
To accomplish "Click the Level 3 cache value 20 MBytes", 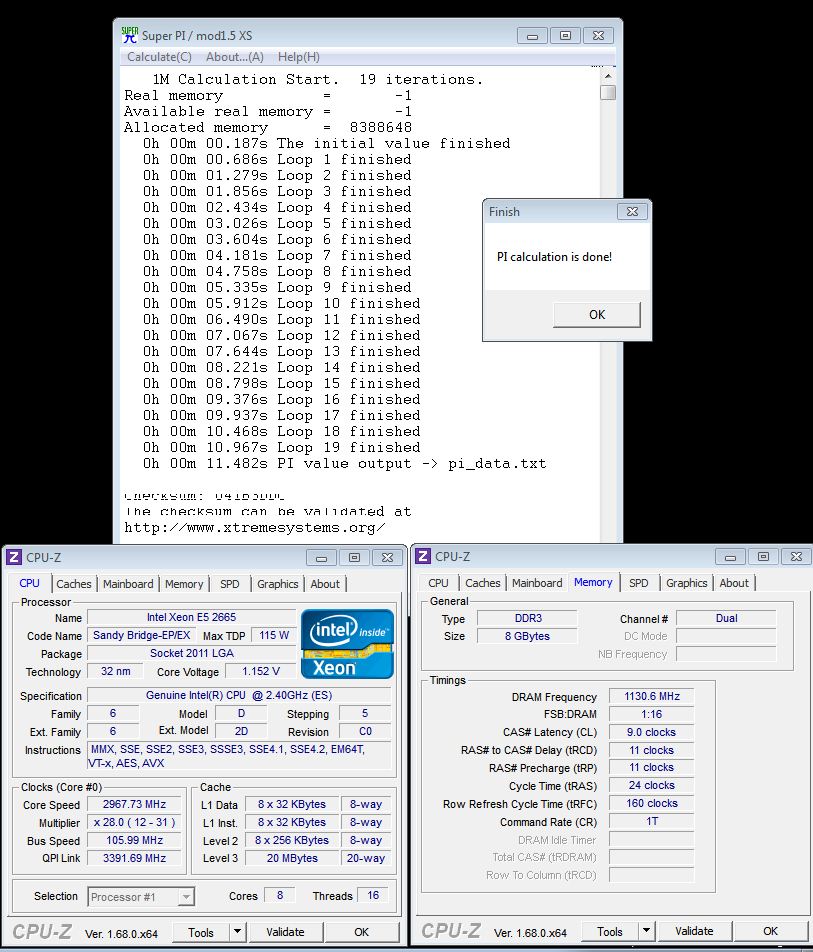I will pyautogui.click(x=292, y=858).
